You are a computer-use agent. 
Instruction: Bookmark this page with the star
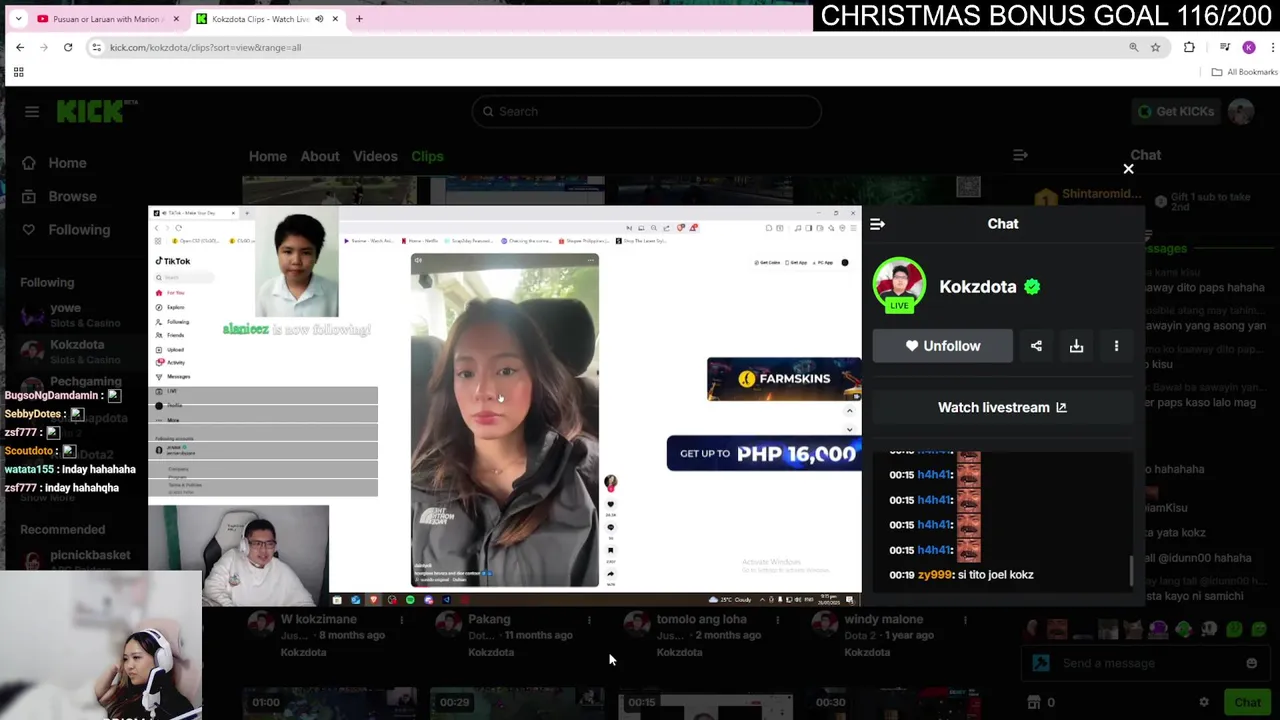(1155, 47)
